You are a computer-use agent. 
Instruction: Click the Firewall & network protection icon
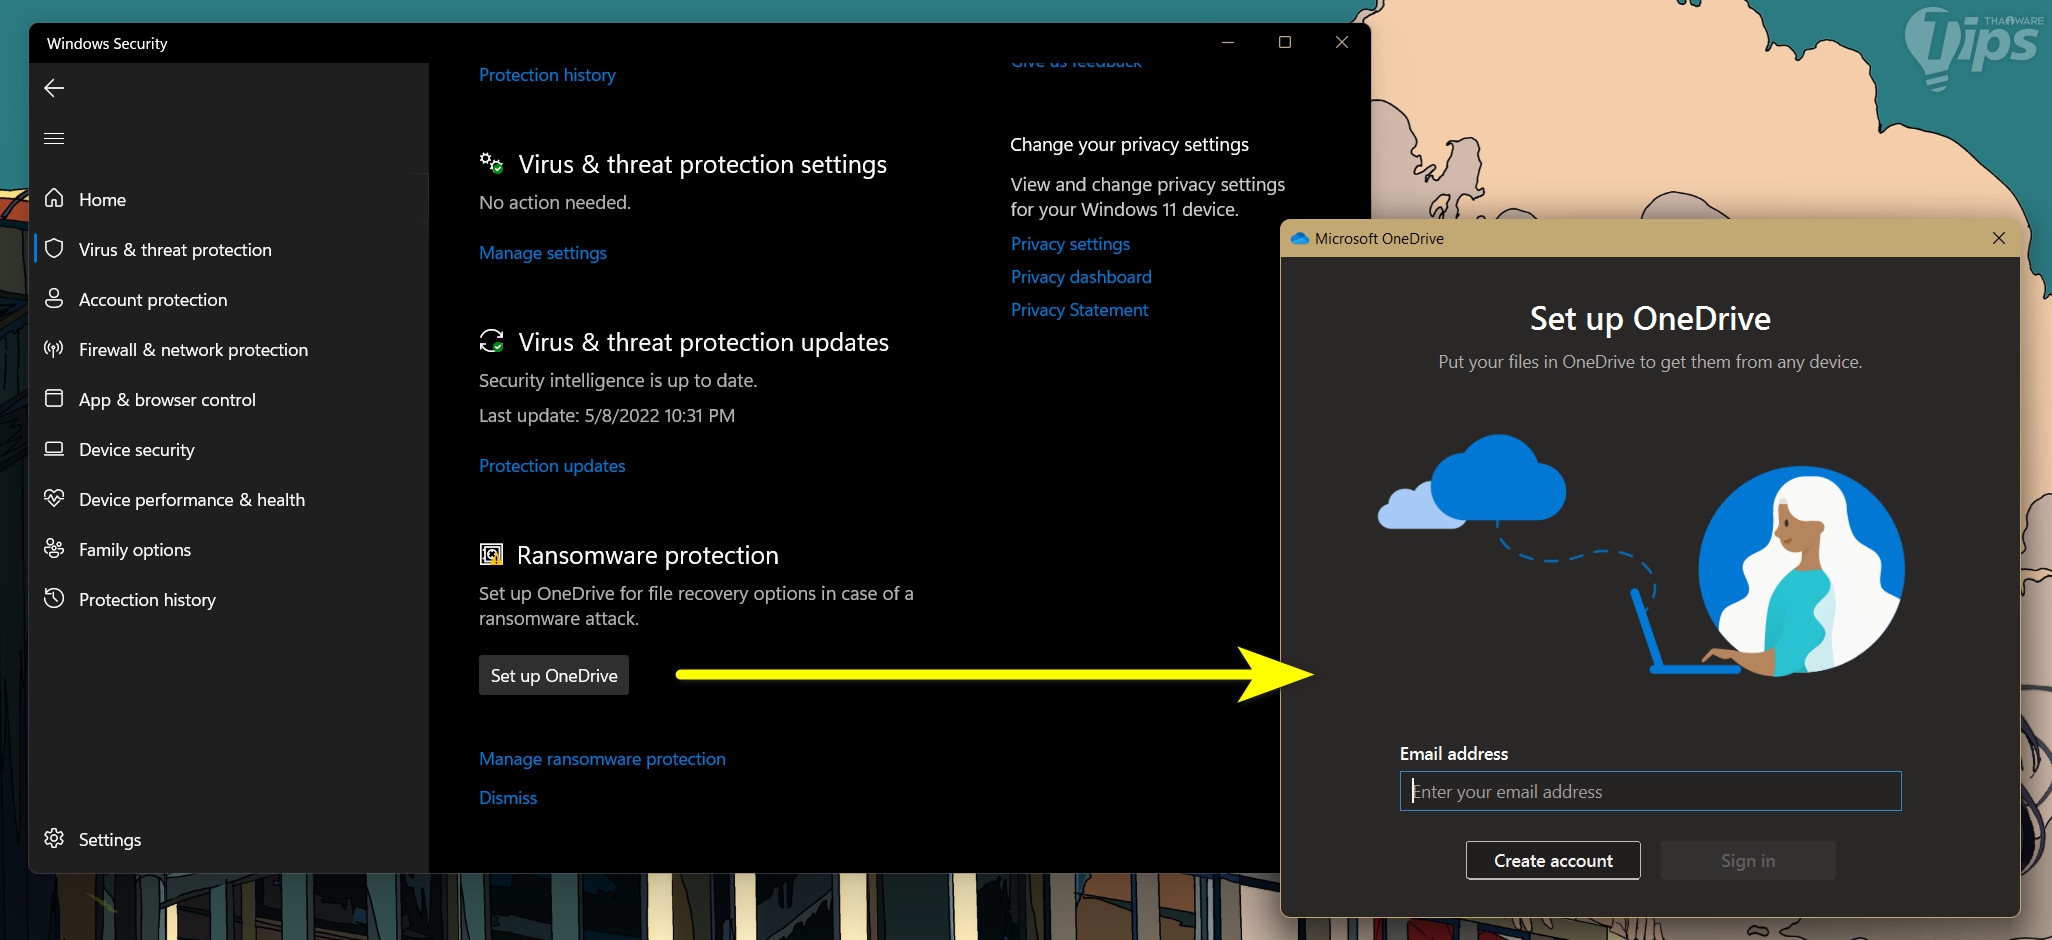54,349
